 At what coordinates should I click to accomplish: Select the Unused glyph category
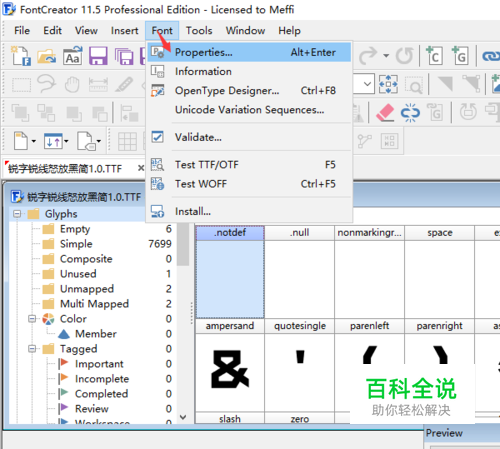point(78,274)
